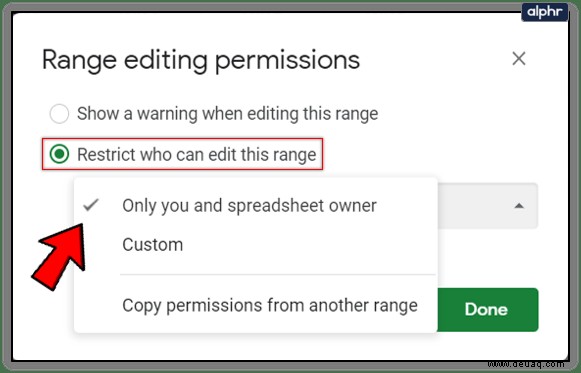Click the checkmark icon beside the selected option
This screenshot has height=373, width=581.
(91, 204)
